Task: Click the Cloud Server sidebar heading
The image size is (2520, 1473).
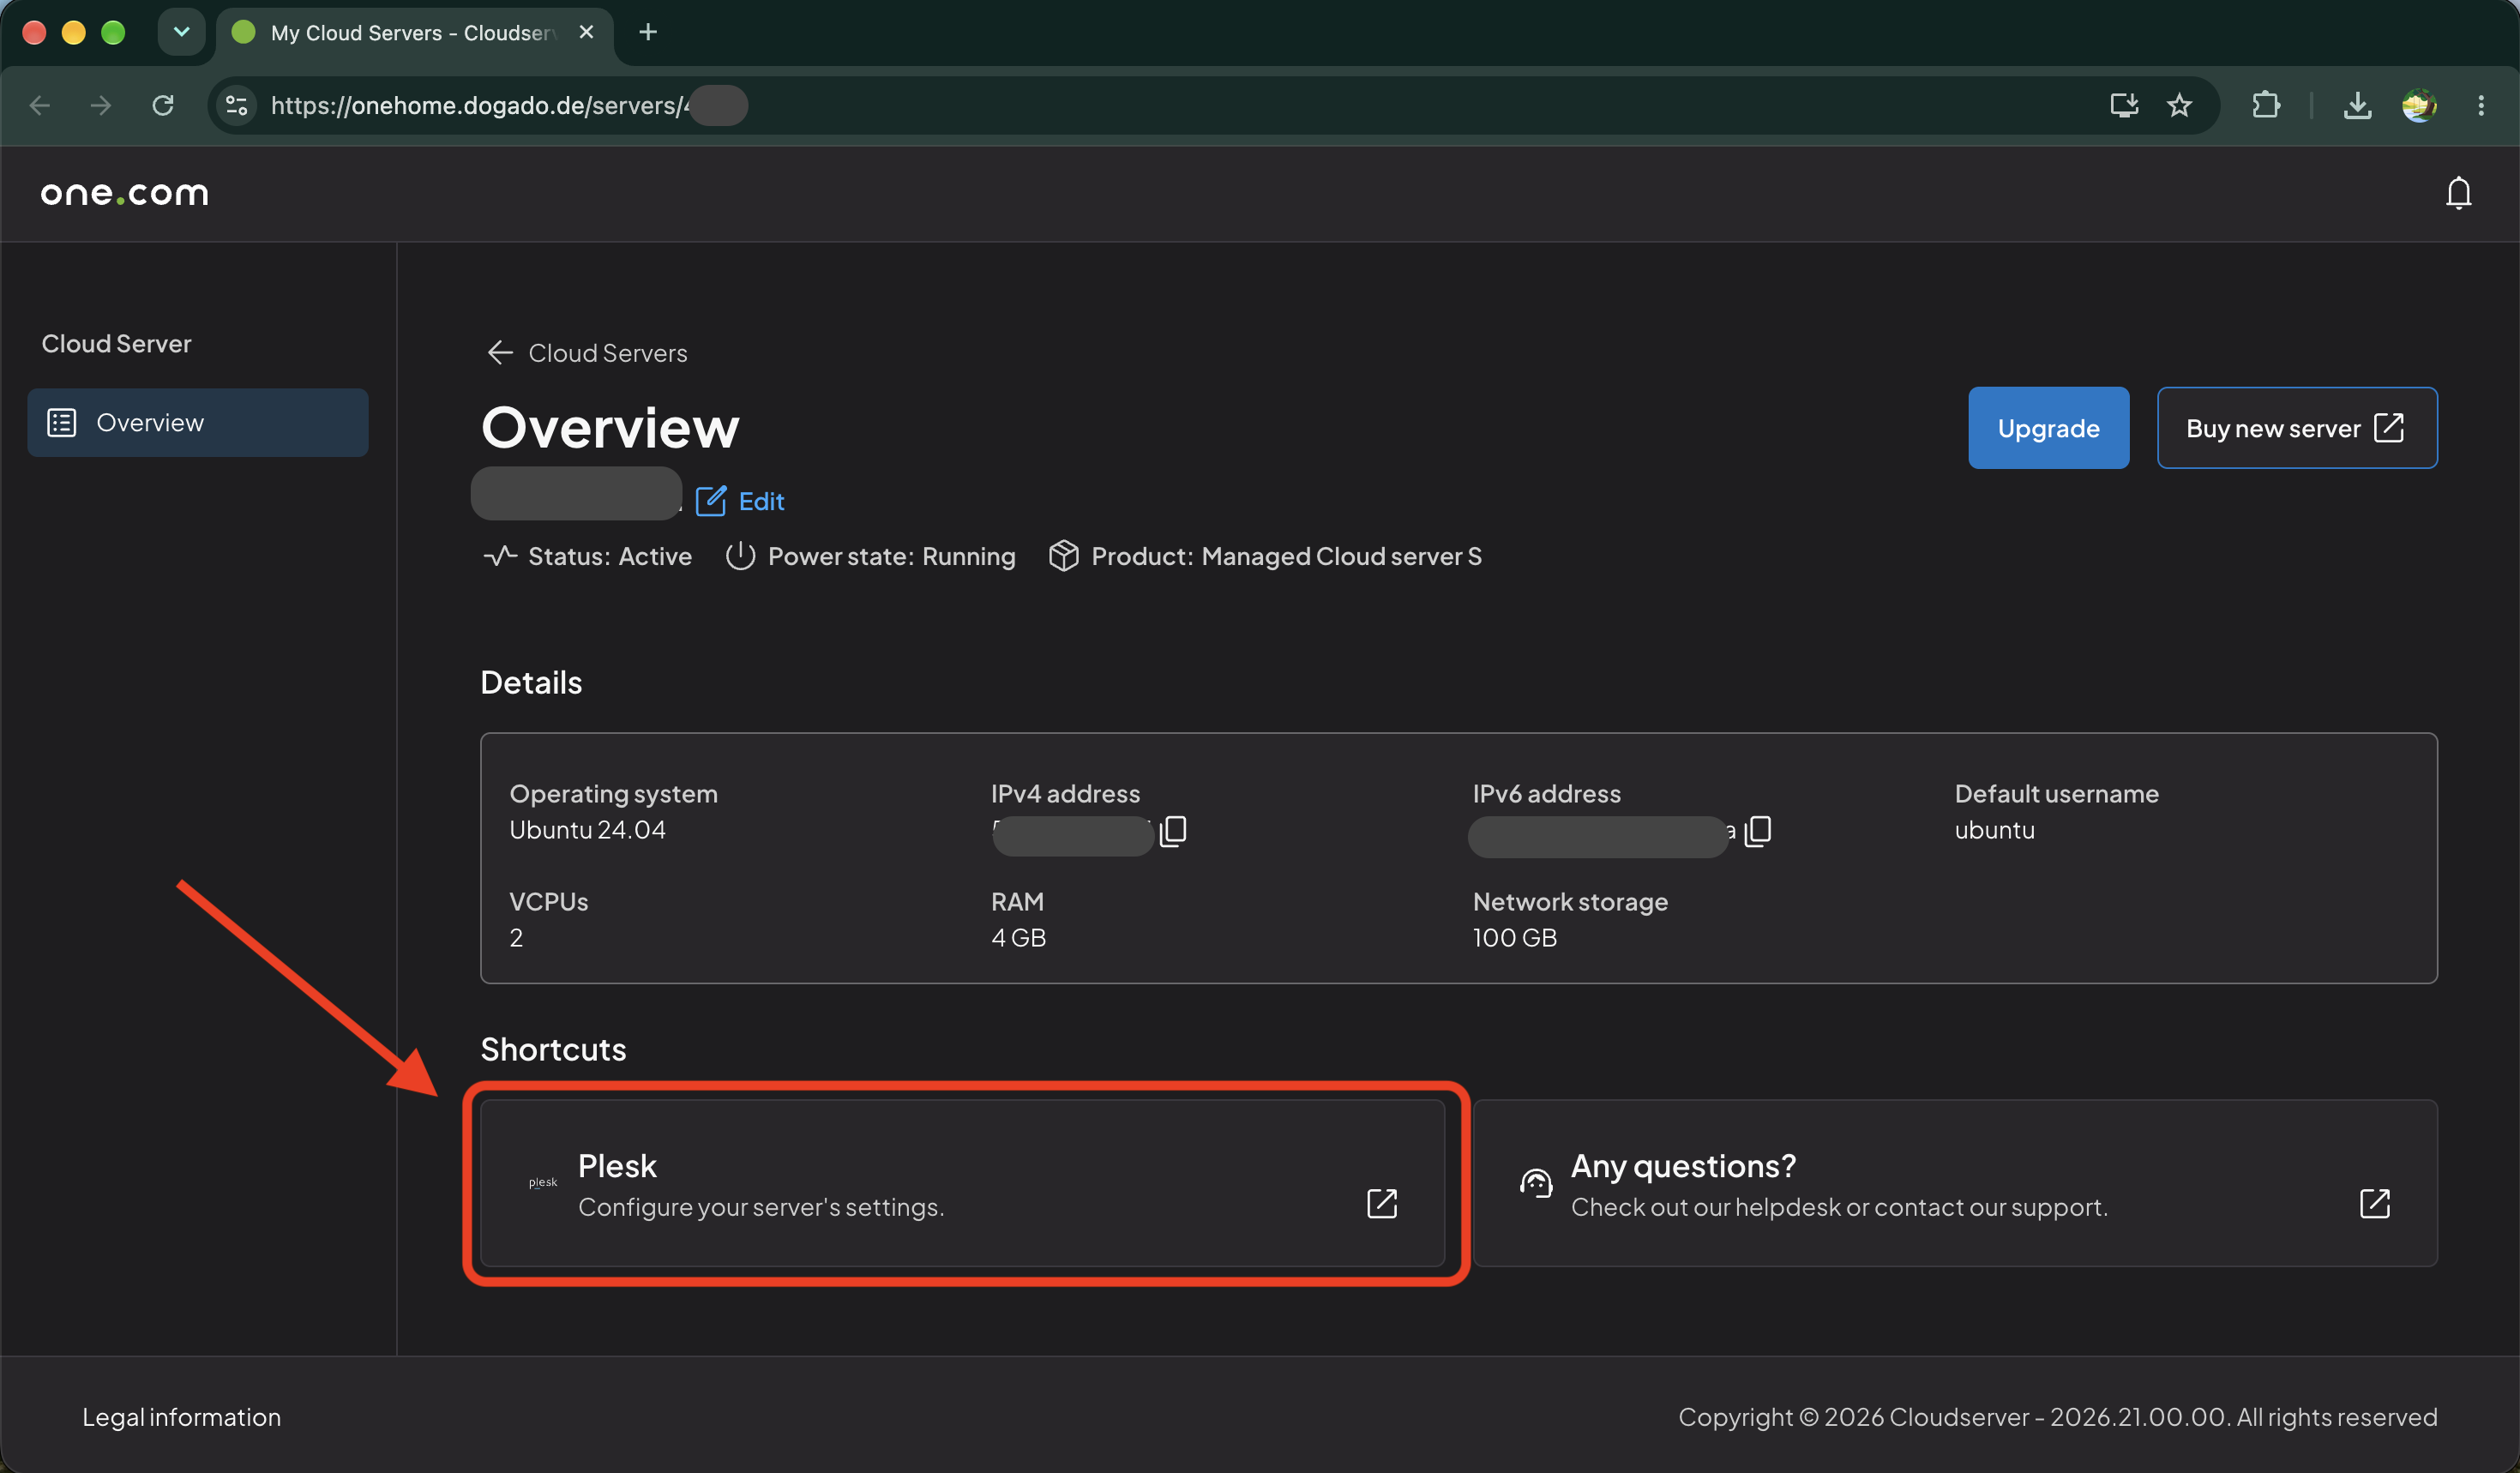Action: [x=116, y=344]
